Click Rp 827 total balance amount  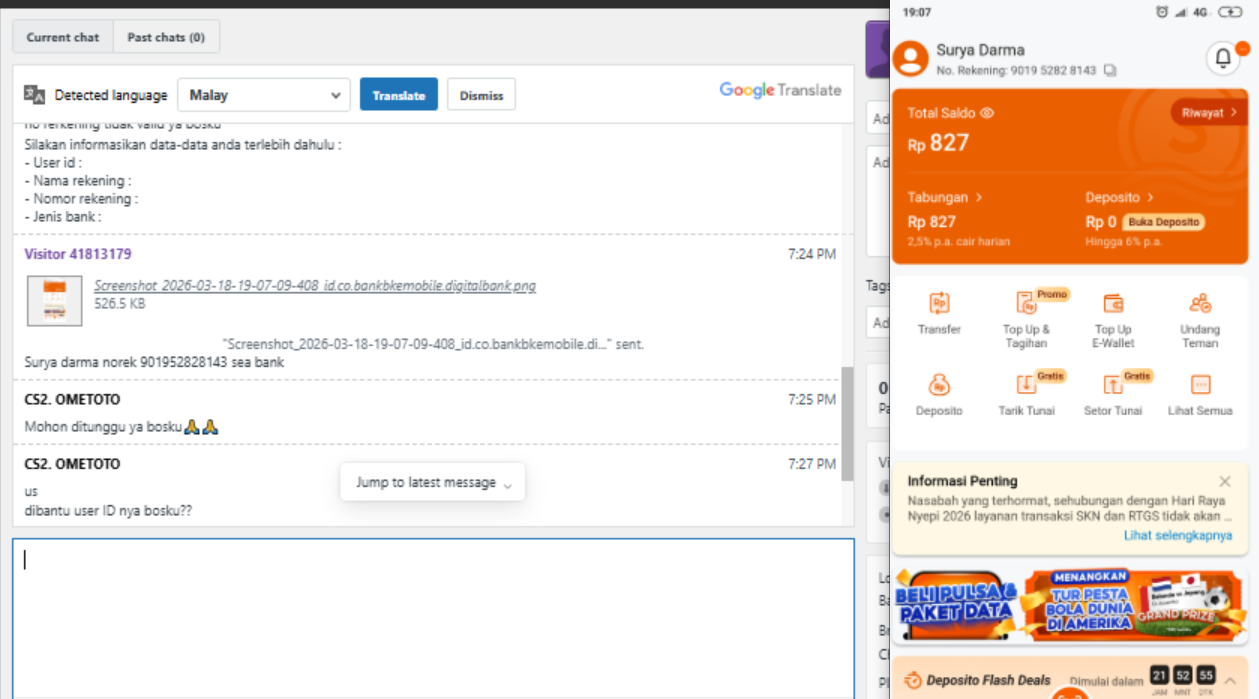click(x=938, y=143)
